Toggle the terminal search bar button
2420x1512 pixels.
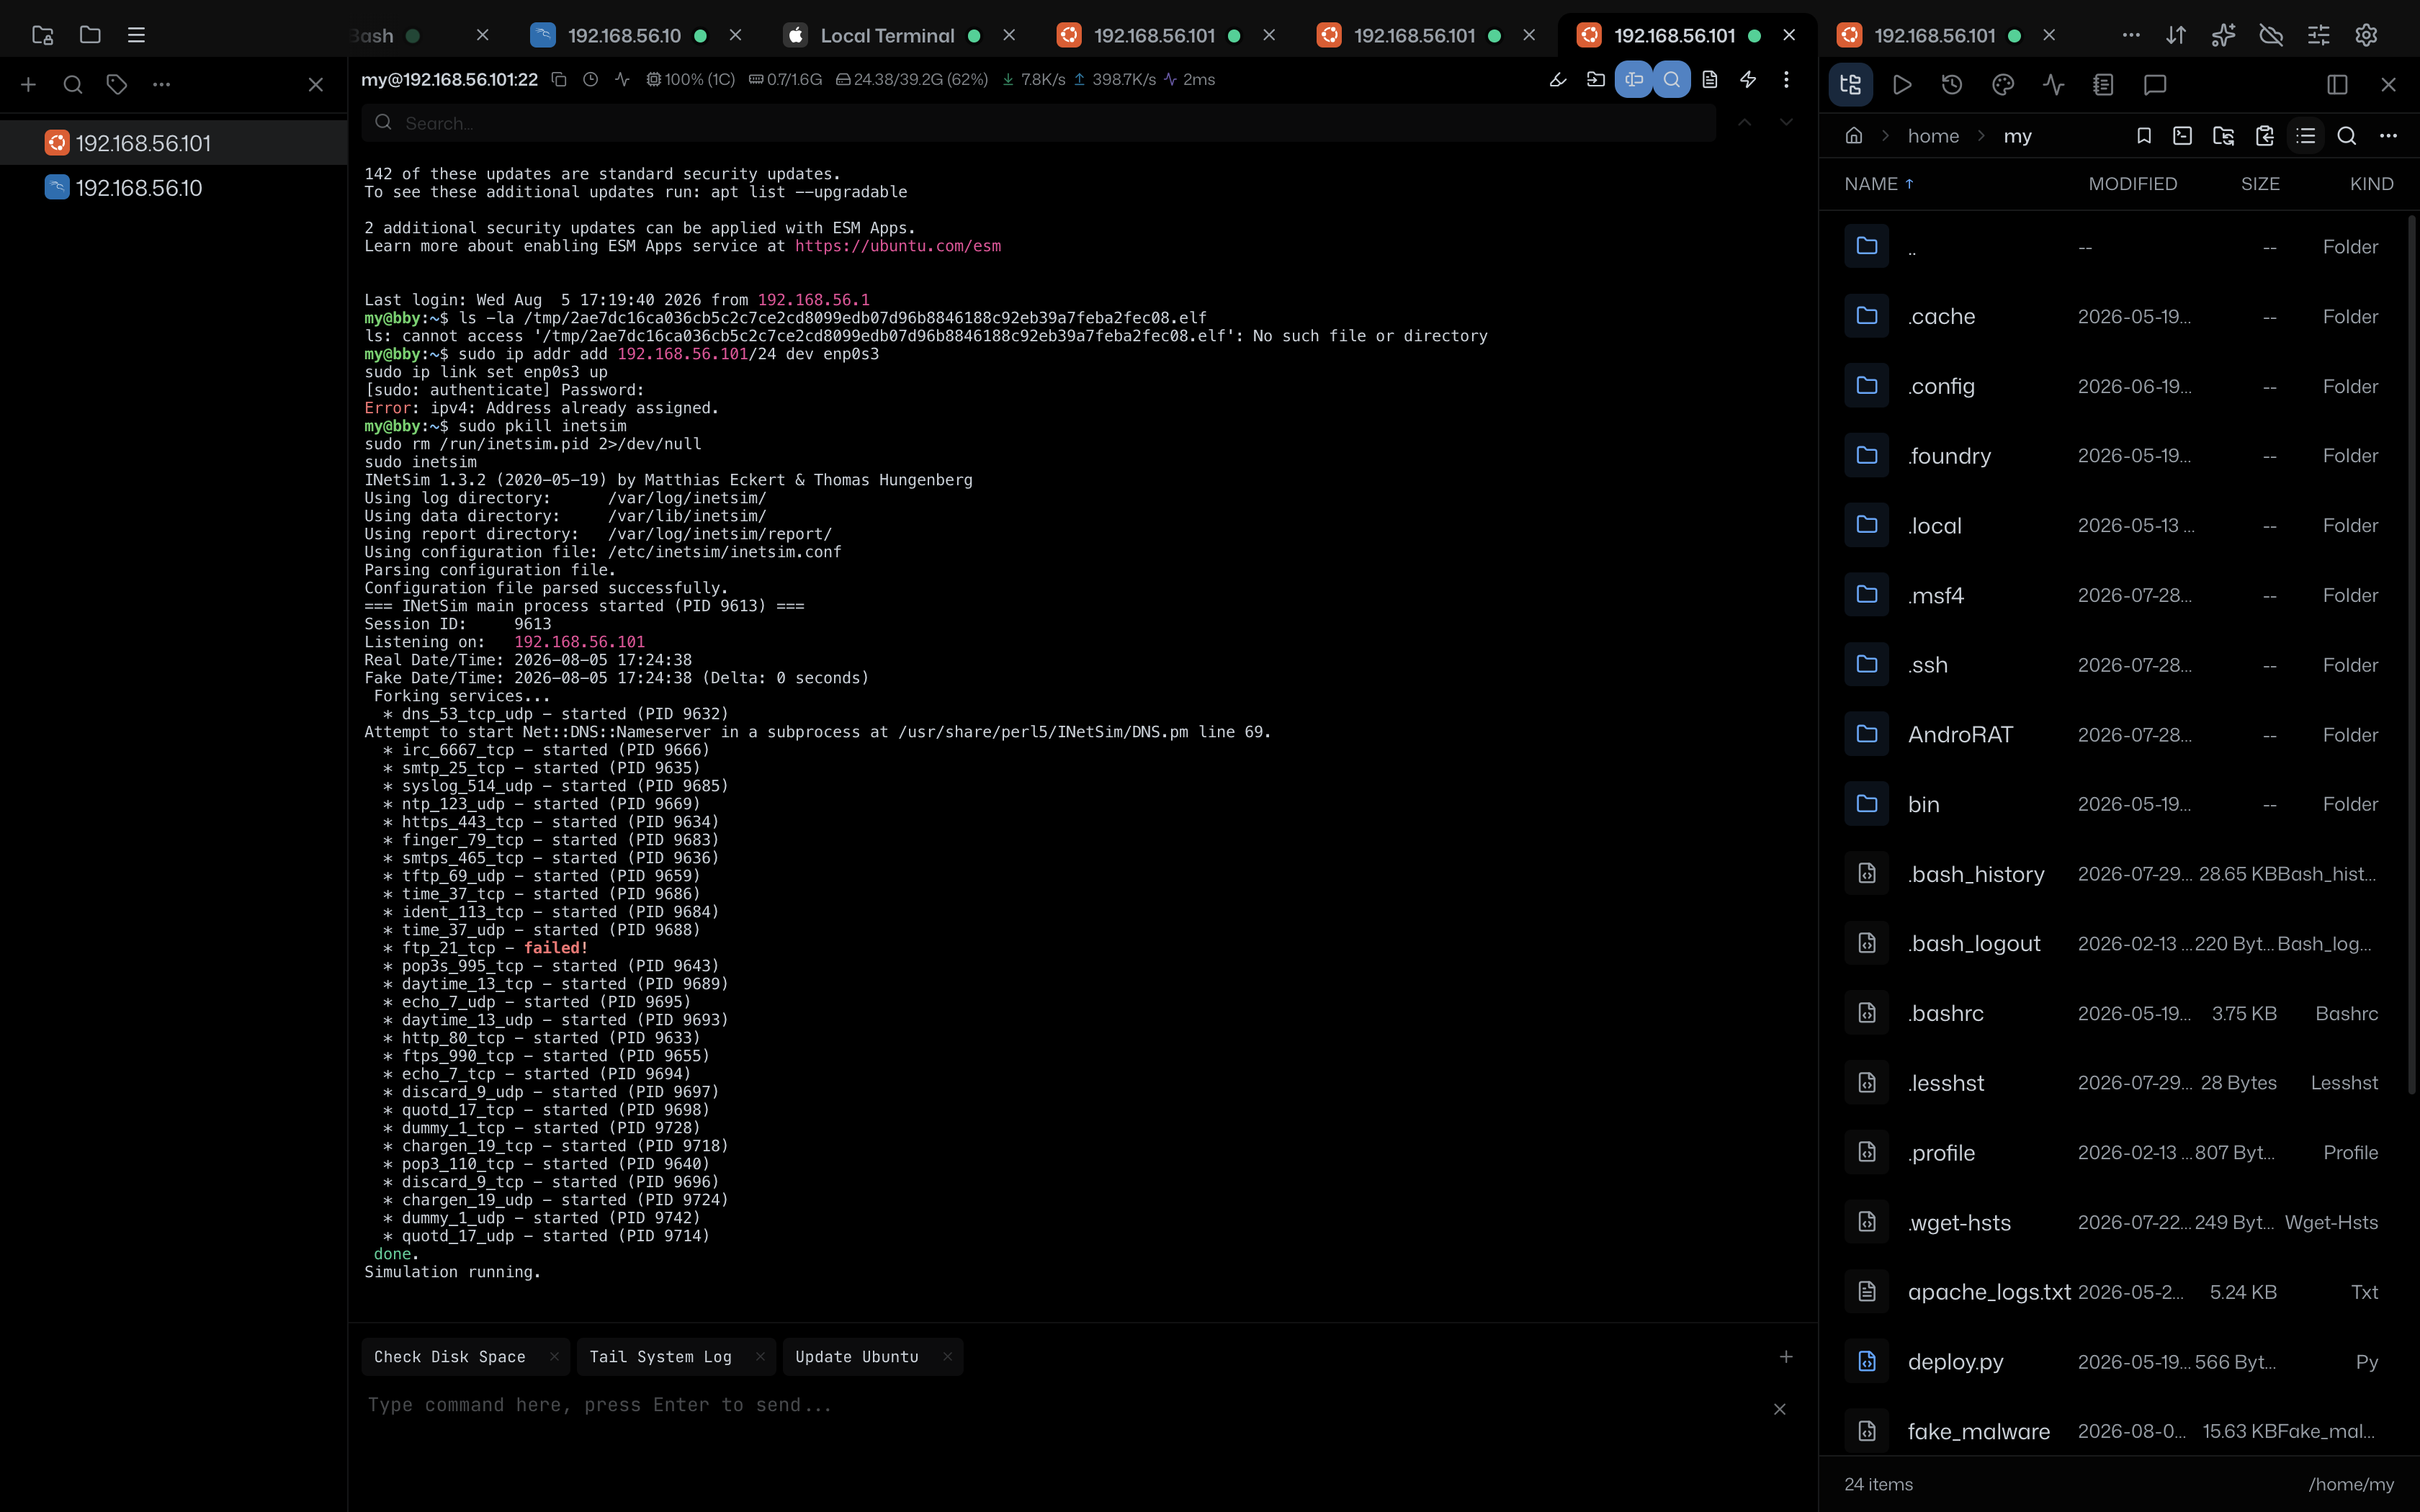(x=1672, y=79)
